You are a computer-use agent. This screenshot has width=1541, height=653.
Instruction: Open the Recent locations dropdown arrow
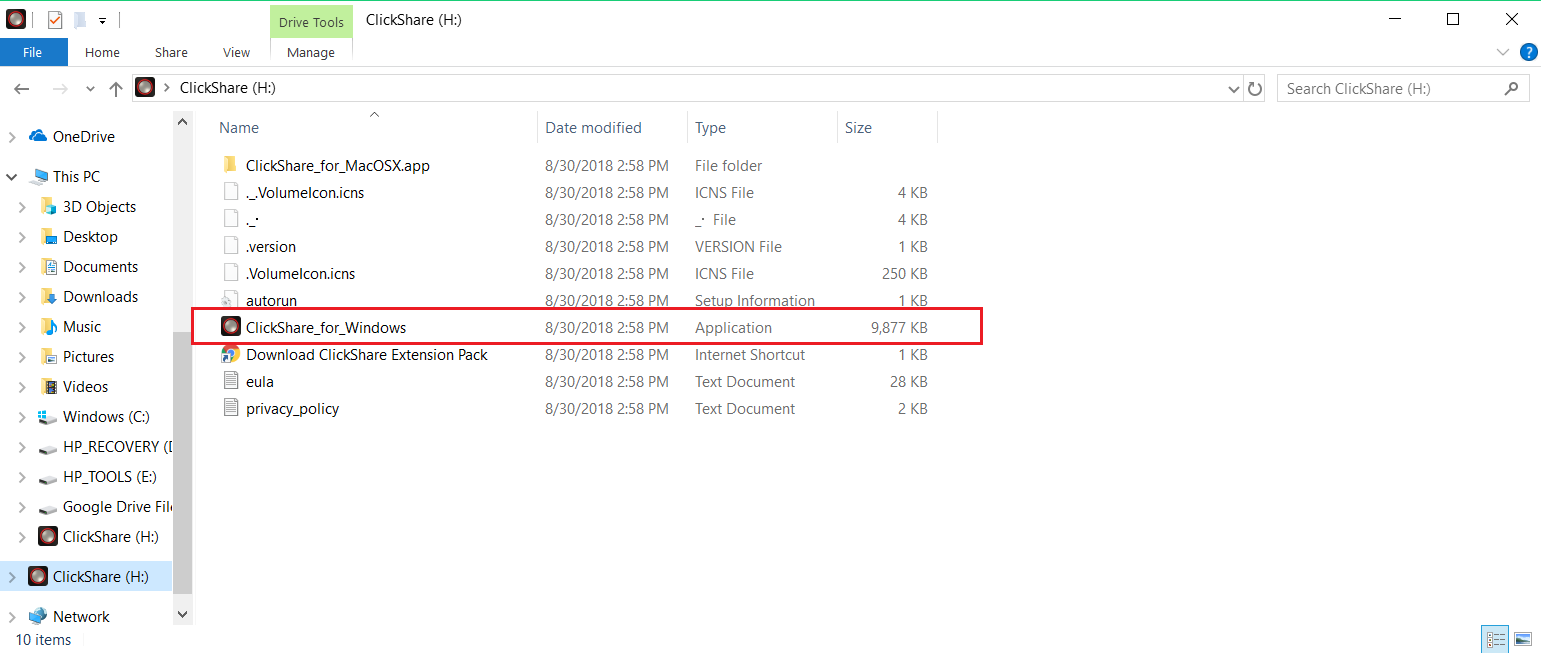tap(90, 89)
